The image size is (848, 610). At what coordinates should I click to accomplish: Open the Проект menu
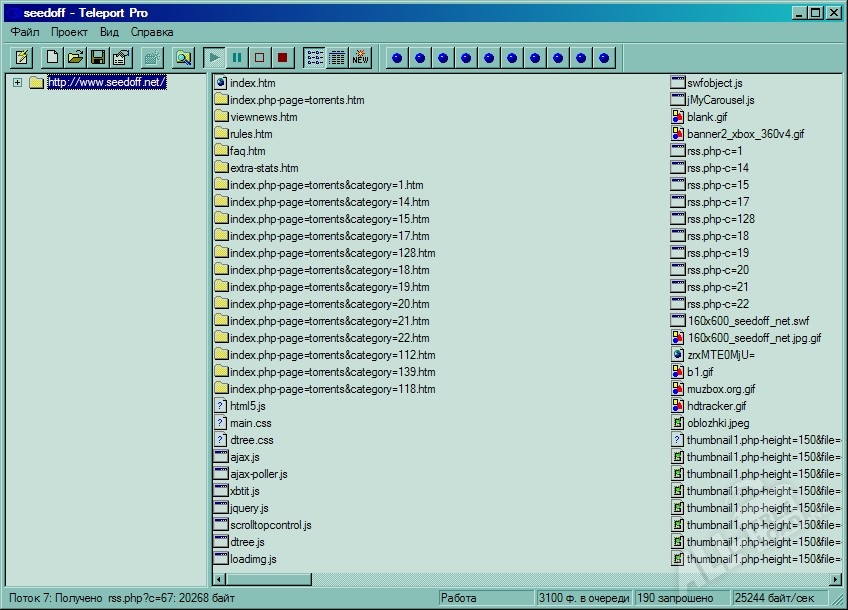tap(69, 32)
